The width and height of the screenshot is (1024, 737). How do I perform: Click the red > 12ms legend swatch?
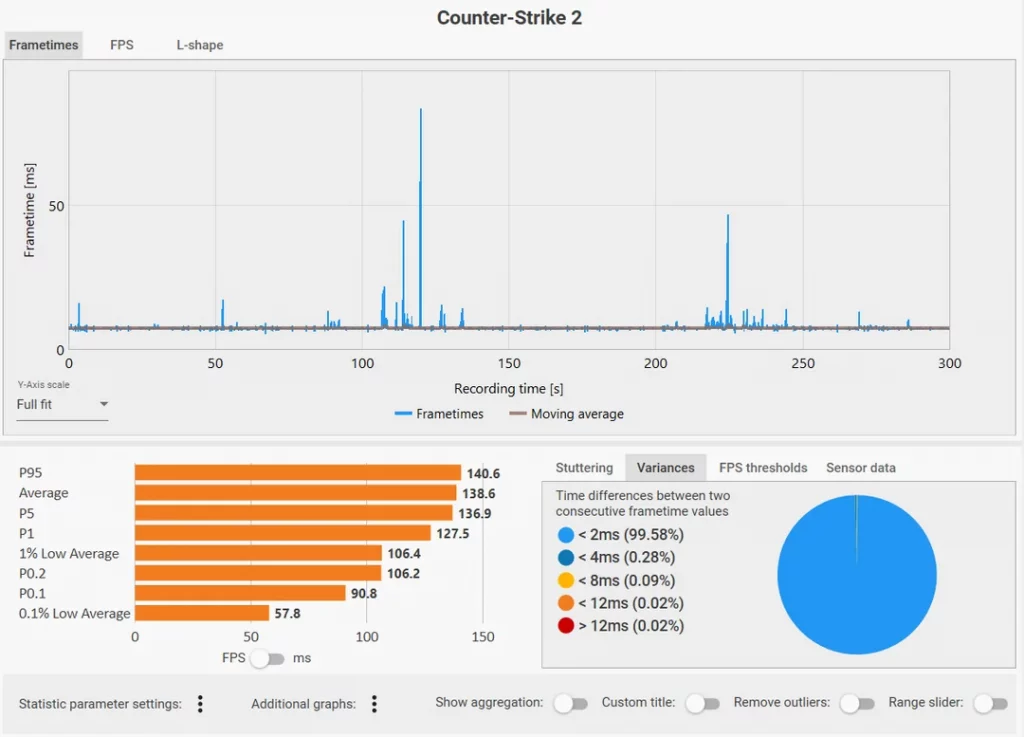tap(566, 625)
